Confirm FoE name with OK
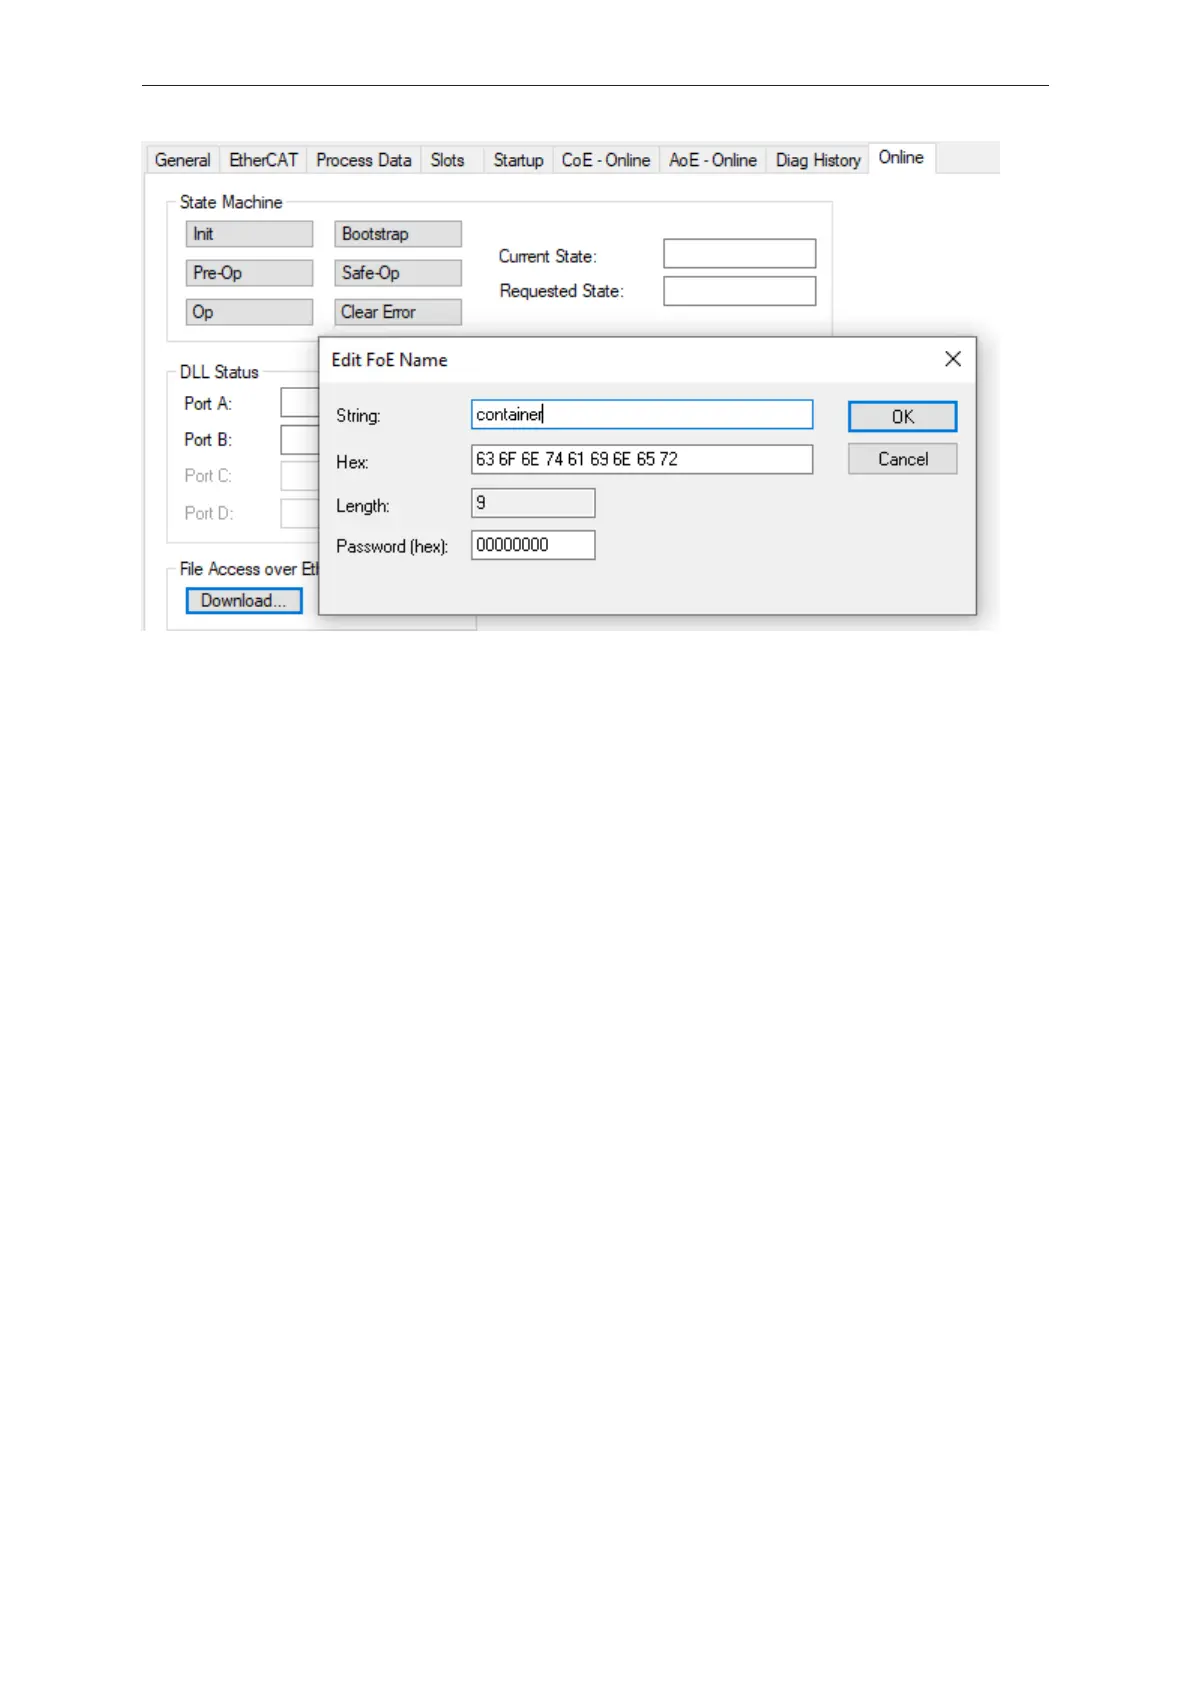The image size is (1191, 1684). click(x=902, y=417)
